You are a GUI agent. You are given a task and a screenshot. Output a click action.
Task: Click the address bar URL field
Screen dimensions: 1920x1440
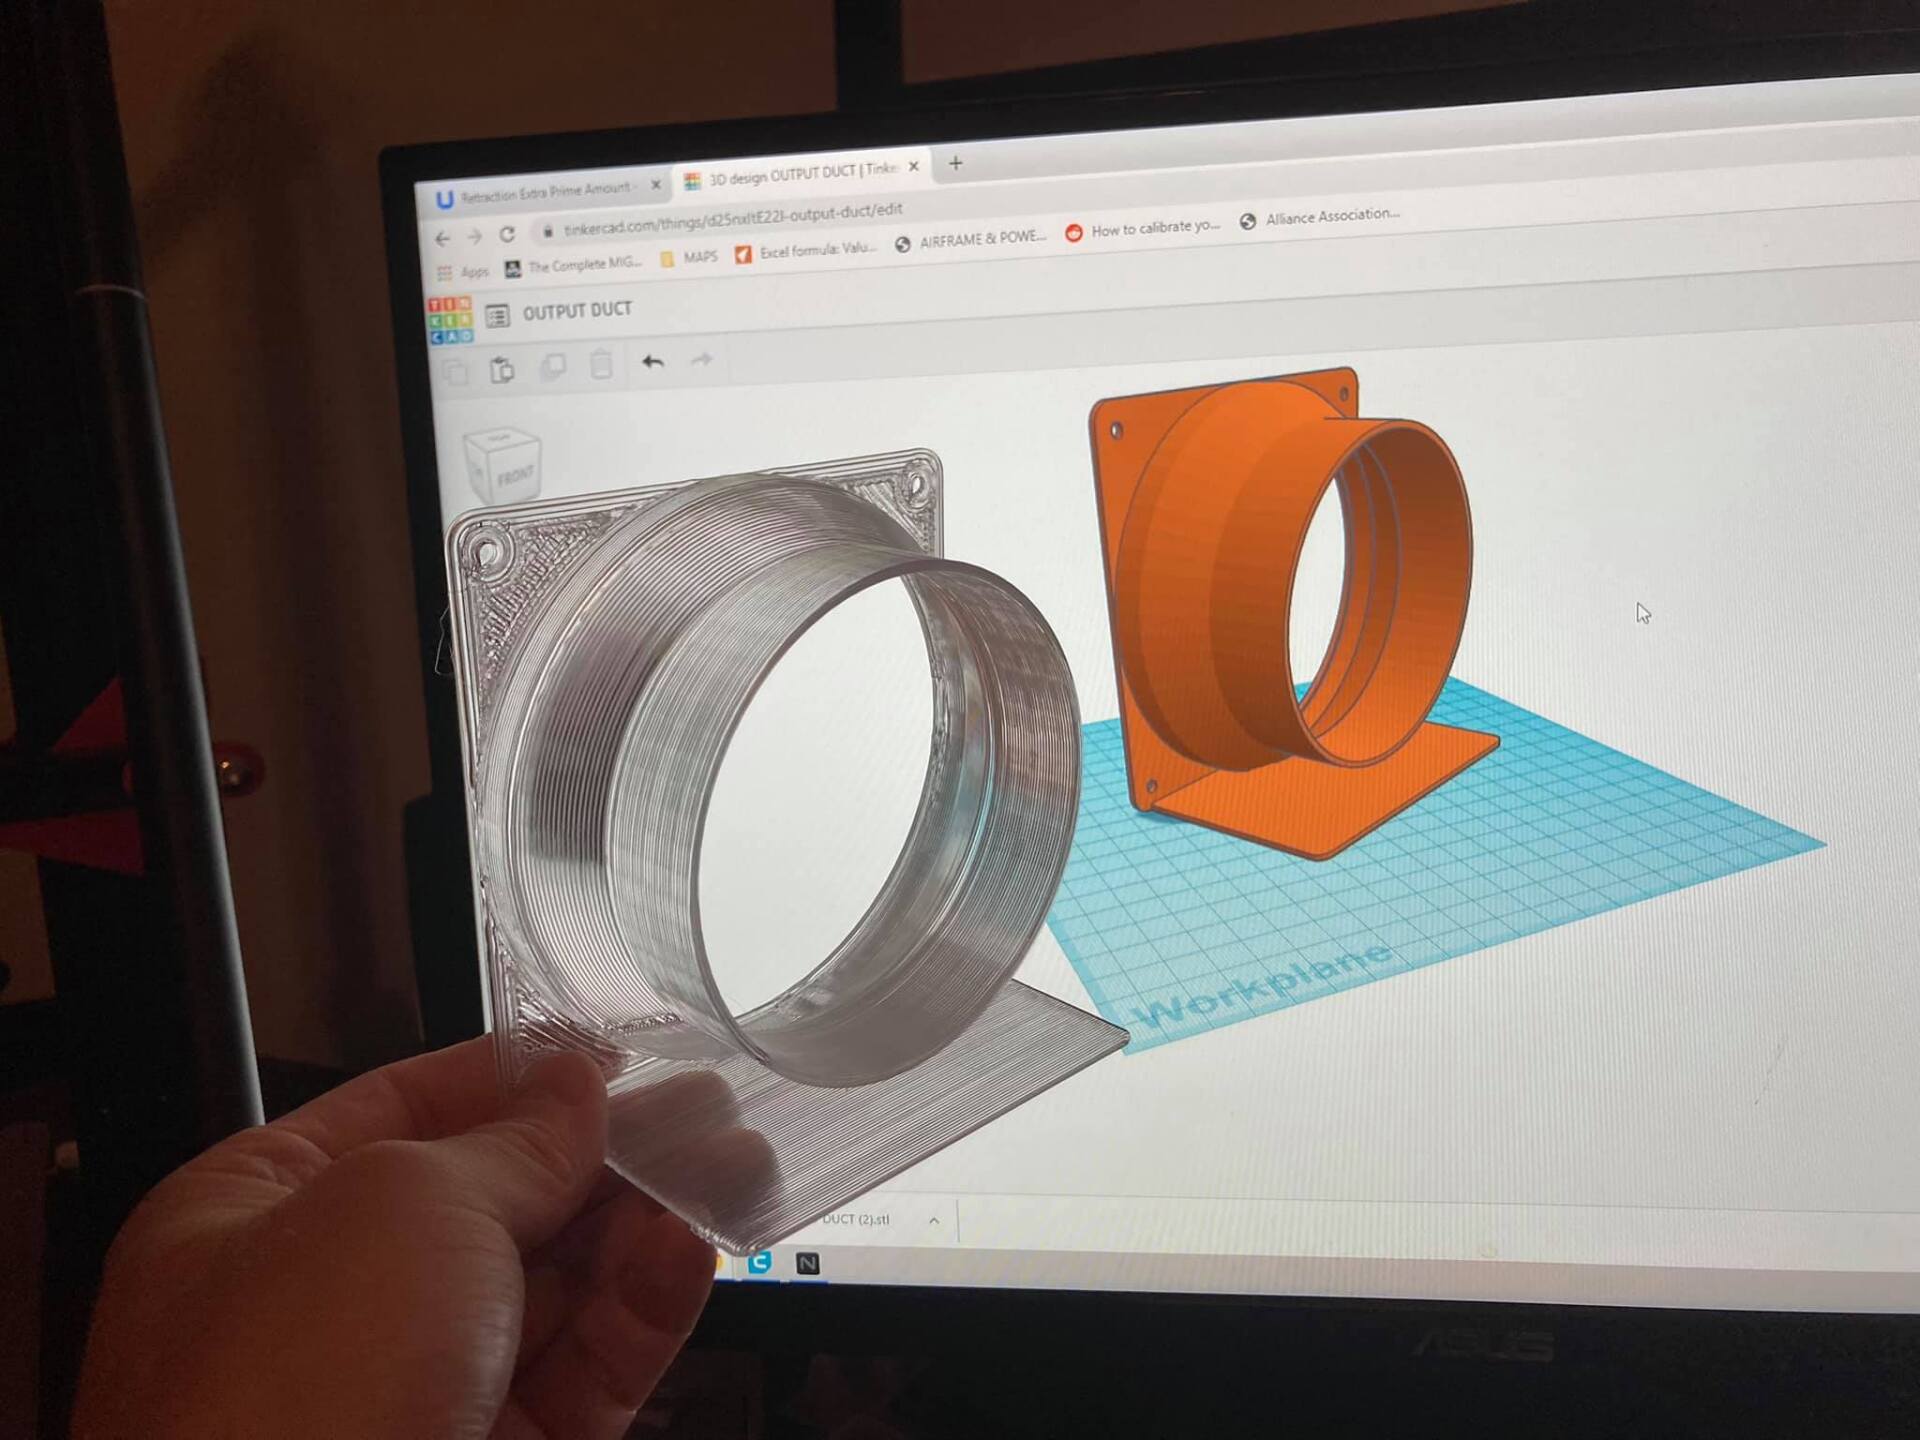point(732,220)
